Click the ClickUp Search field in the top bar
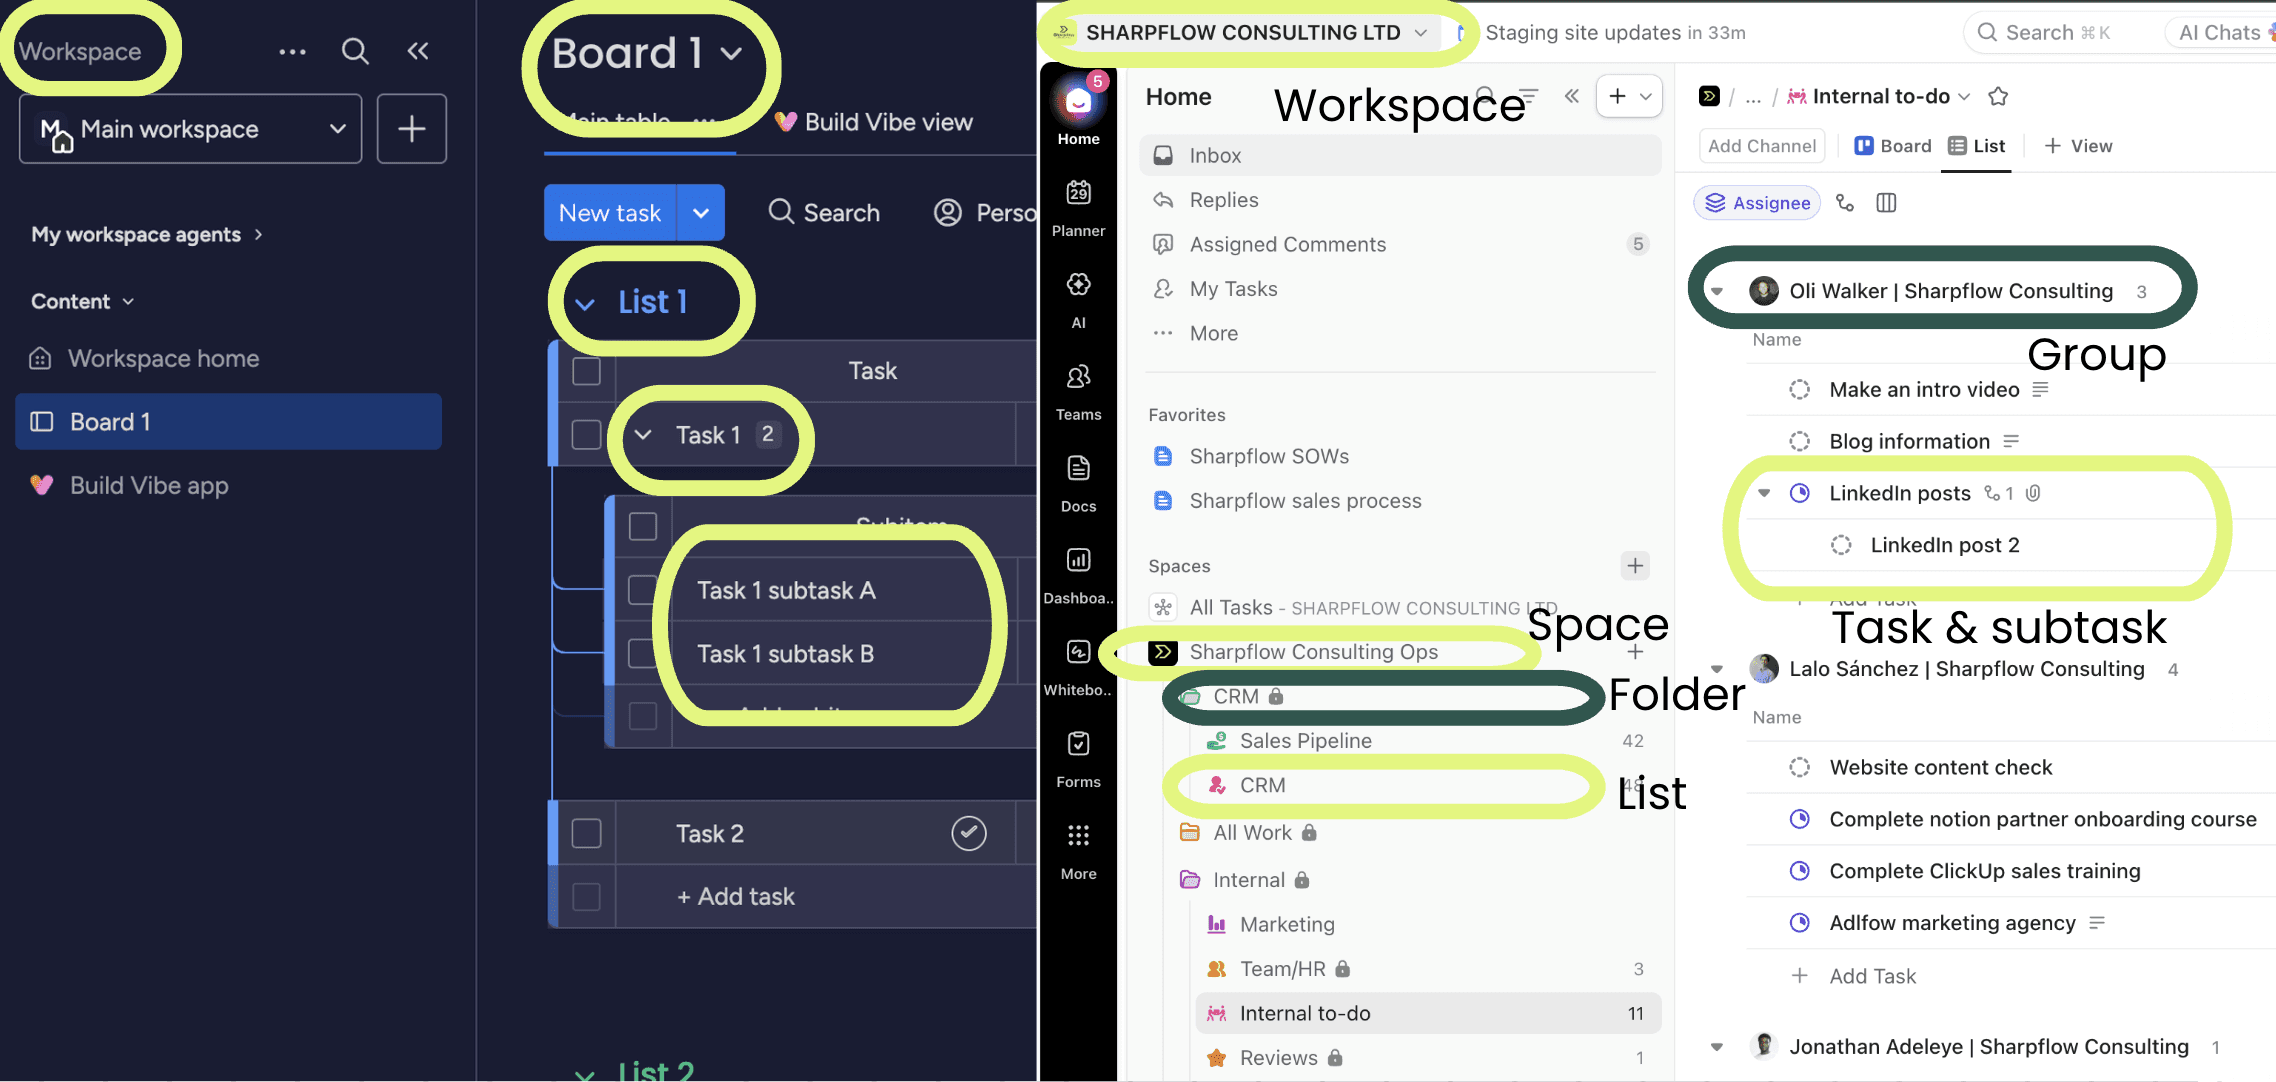The width and height of the screenshot is (2276, 1082). pos(2058,33)
